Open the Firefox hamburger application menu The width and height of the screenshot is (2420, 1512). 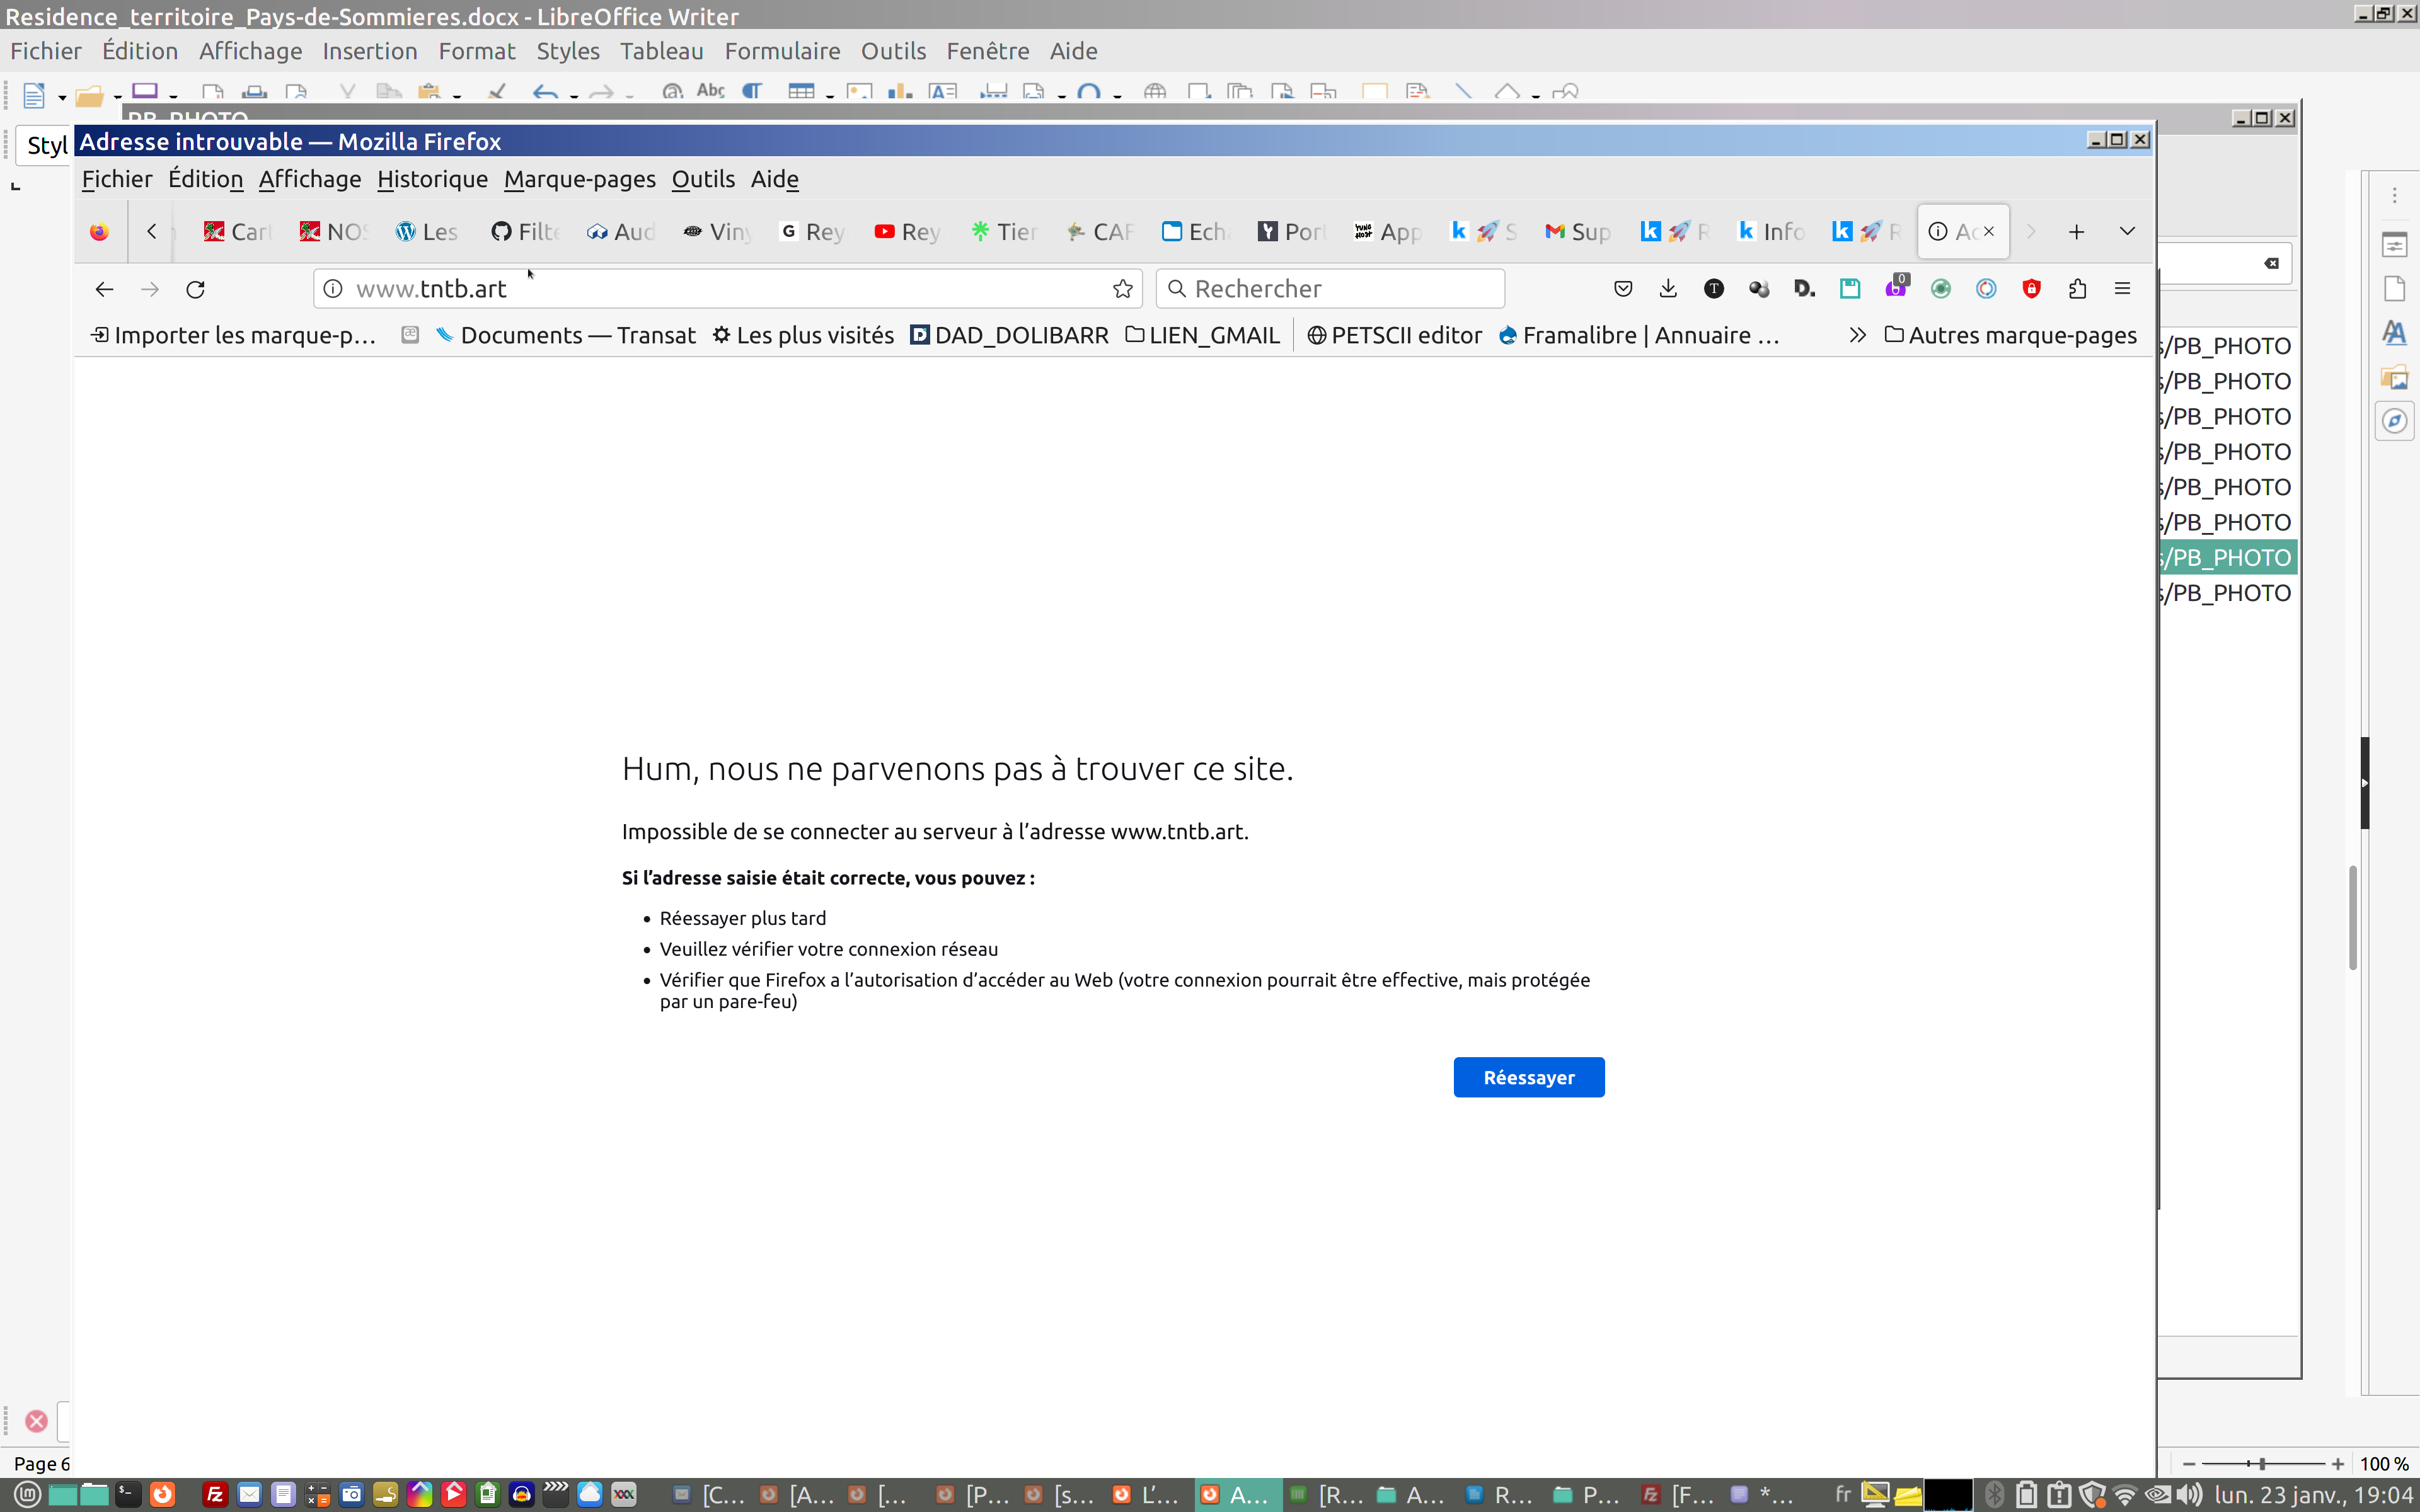point(2122,289)
